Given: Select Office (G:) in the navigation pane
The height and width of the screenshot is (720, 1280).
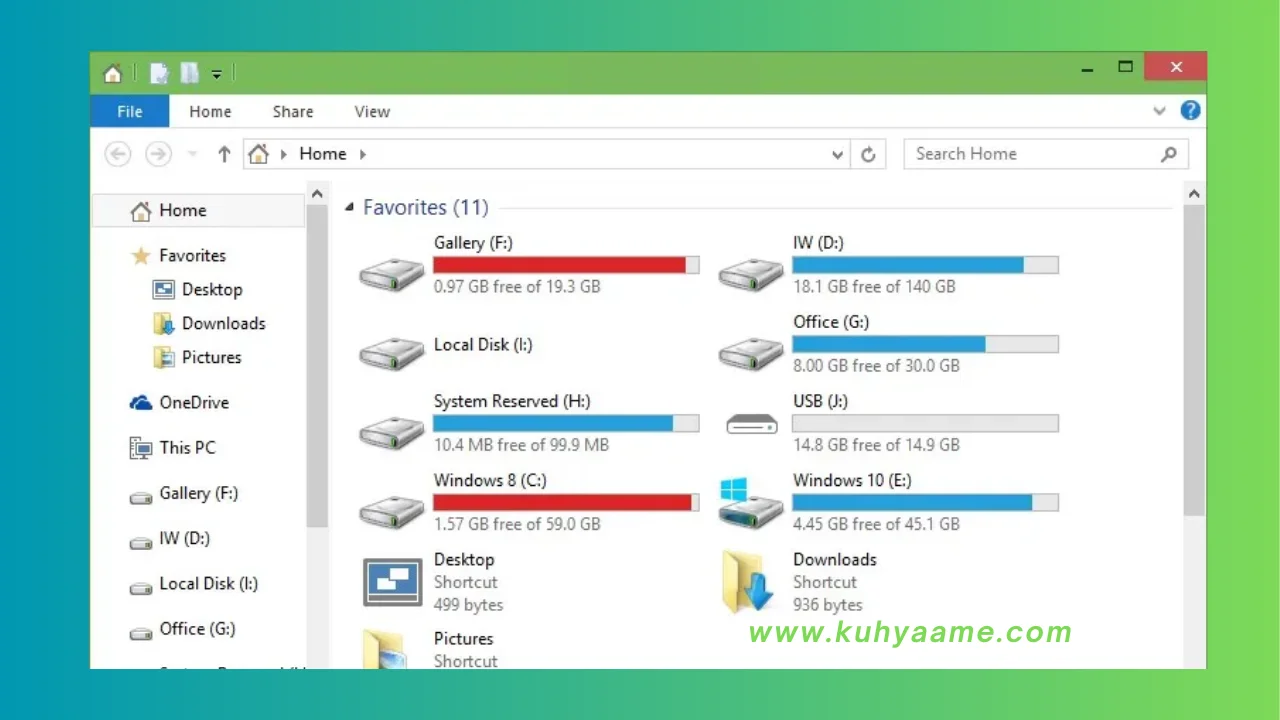Looking at the screenshot, I should 197,629.
